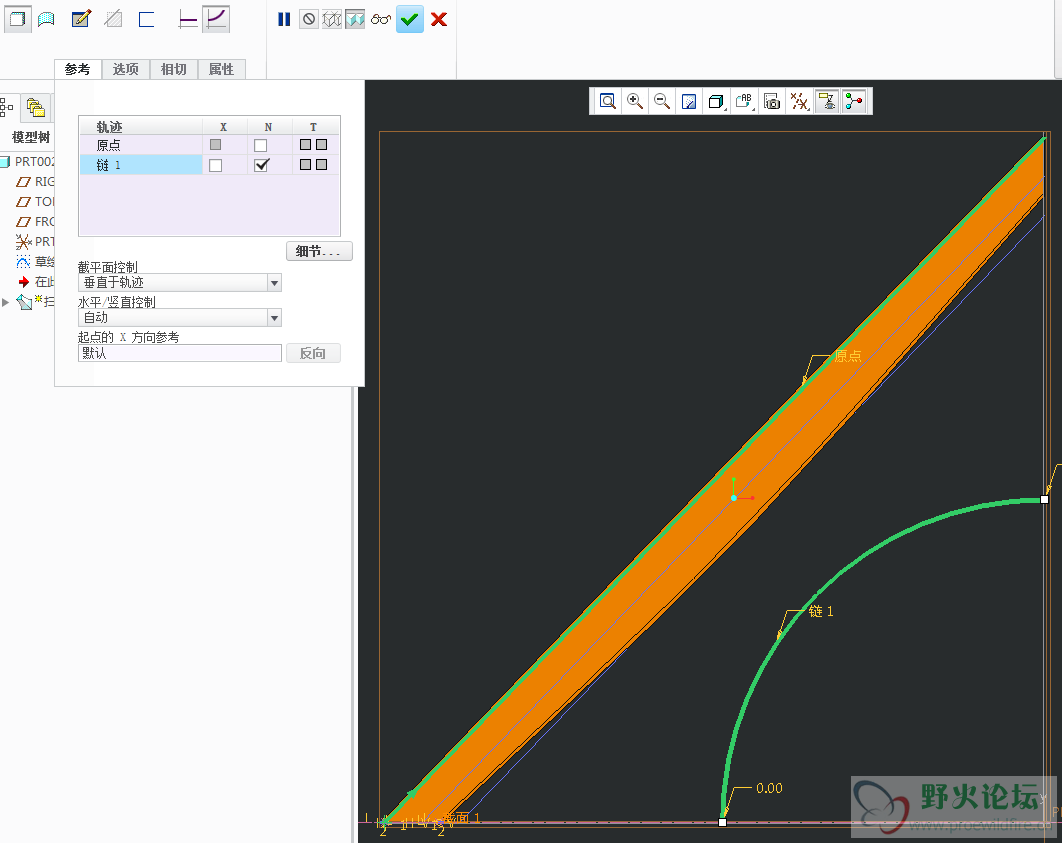Click the glasses verify preview icon
Screen dimensions: 1062x843
click(x=381, y=19)
